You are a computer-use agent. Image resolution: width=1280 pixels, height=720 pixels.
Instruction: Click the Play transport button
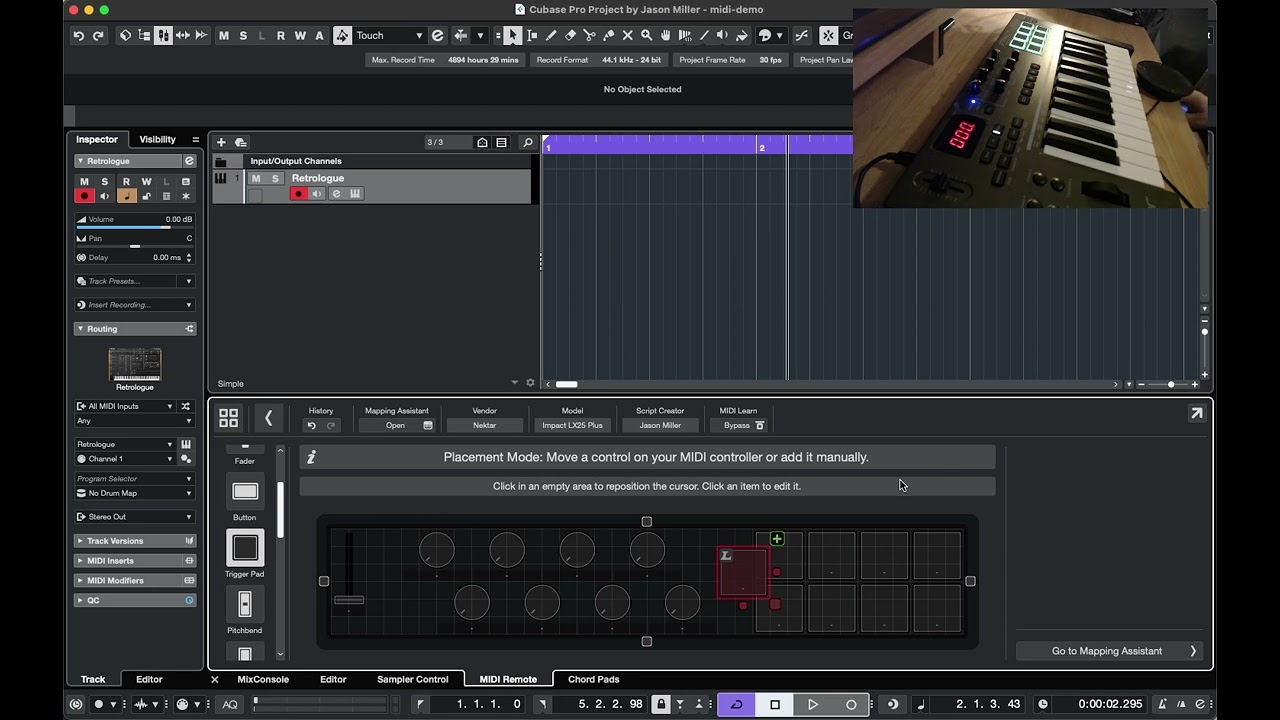tap(813, 704)
